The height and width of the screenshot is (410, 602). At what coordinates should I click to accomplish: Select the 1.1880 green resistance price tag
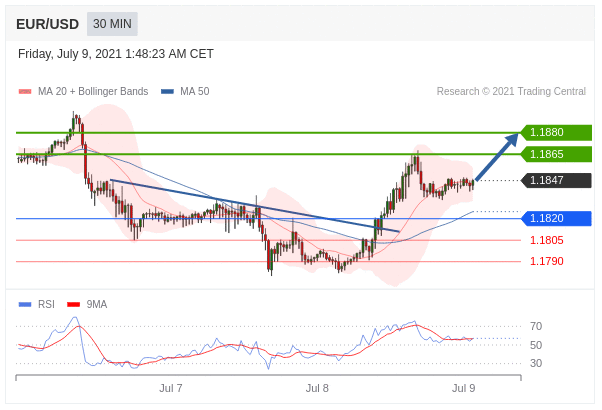(x=556, y=132)
